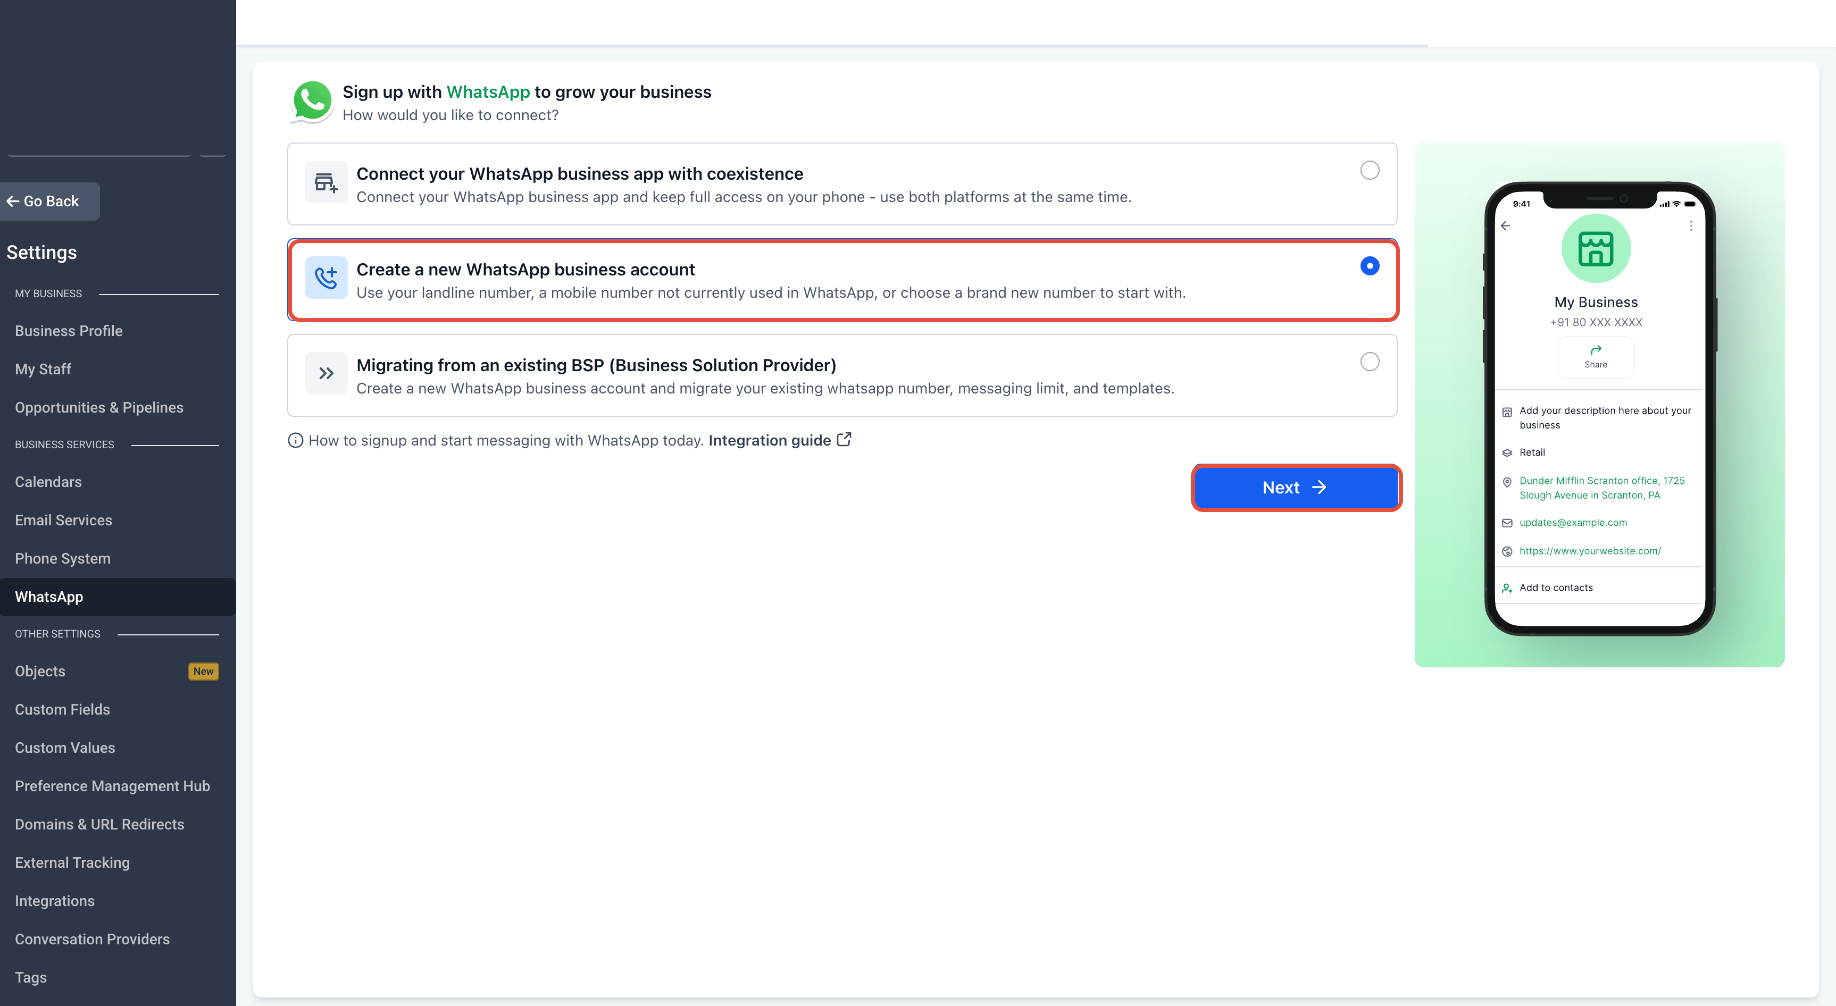This screenshot has width=1836, height=1006.
Task: Click the external link icon after Integration guide
Action: tap(844, 439)
